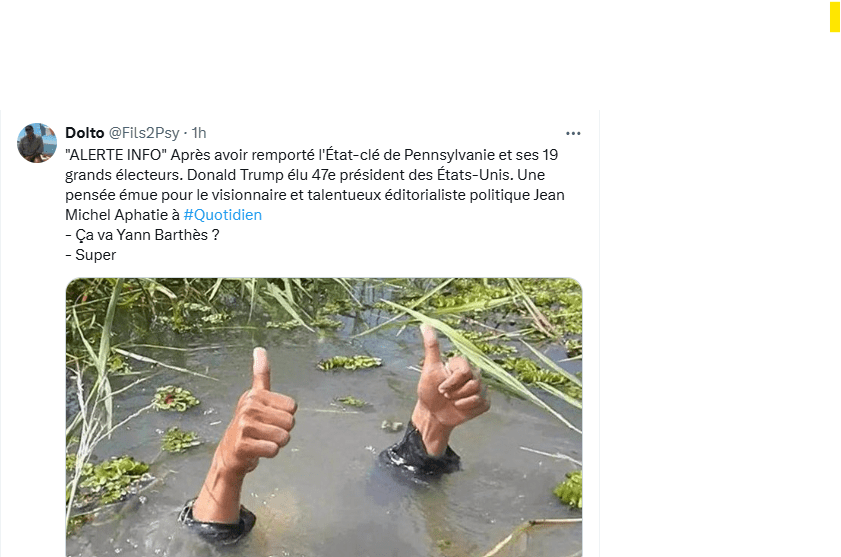841x557 pixels.
Task: Open the @Fils2Psy handle link
Action: pos(144,133)
